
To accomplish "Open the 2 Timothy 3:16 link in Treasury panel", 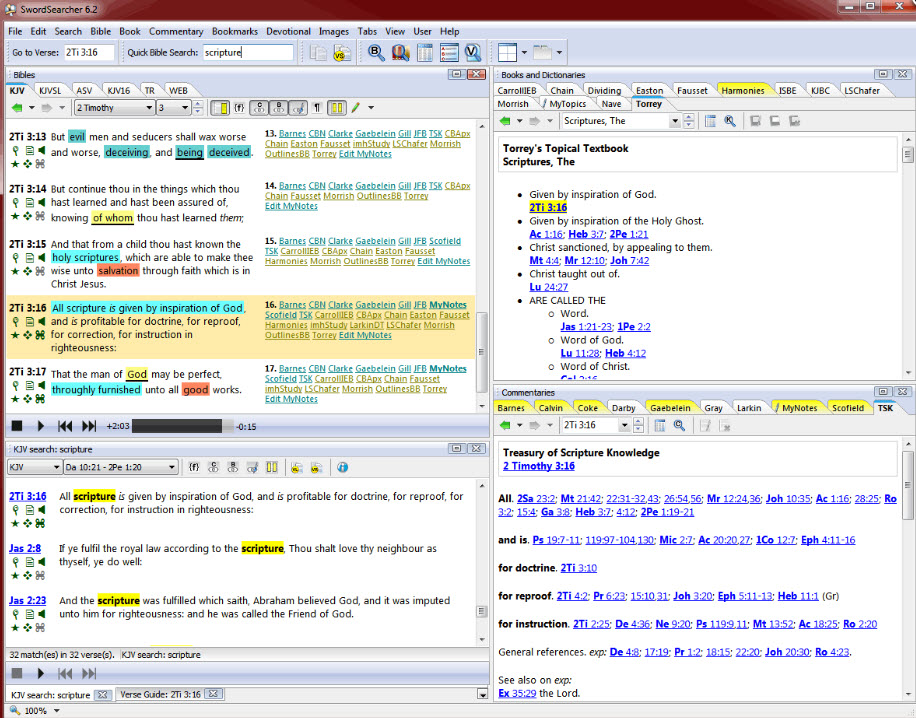I will click(539, 466).
